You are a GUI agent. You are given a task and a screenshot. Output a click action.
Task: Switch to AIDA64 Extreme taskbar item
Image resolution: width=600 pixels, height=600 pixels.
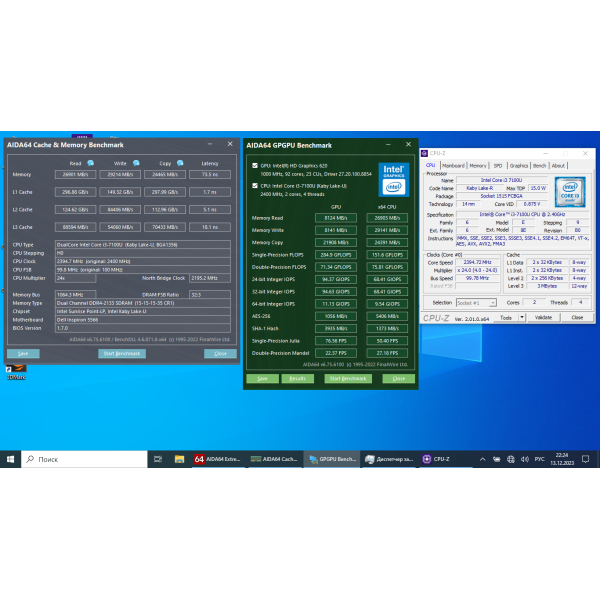[218, 459]
